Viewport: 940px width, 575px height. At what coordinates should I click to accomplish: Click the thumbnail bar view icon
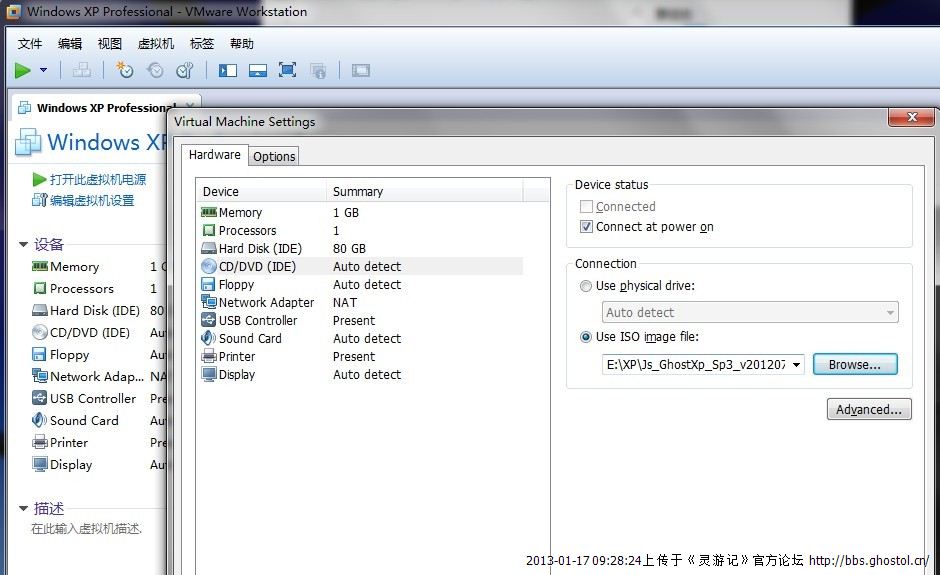click(258, 70)
